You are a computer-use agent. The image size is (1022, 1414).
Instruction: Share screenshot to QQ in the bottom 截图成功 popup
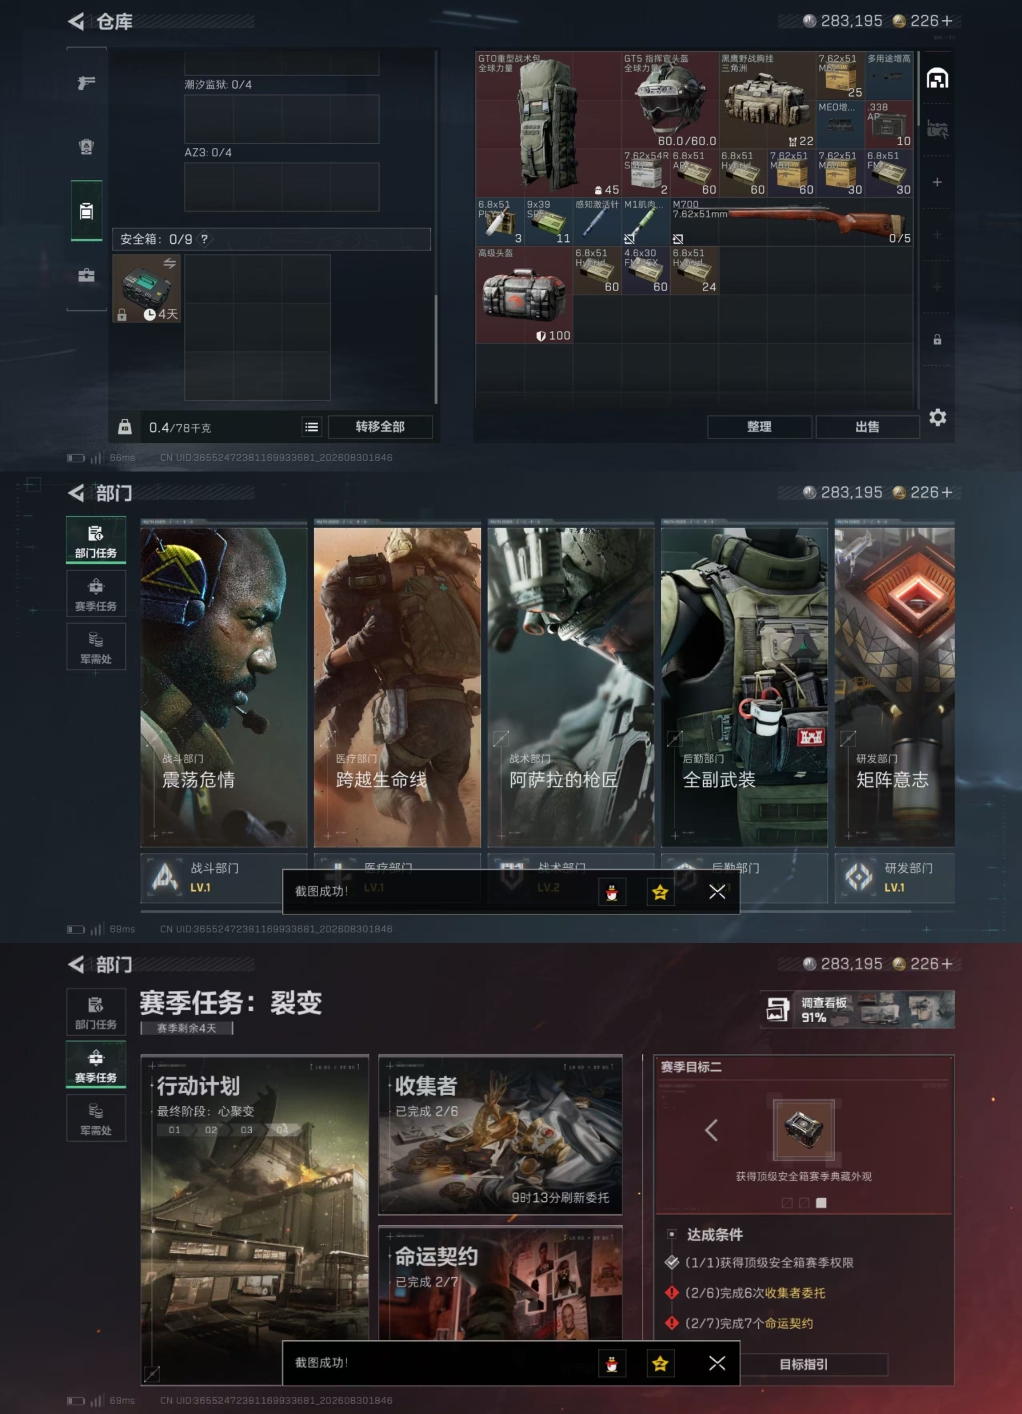coord(612,1363)
